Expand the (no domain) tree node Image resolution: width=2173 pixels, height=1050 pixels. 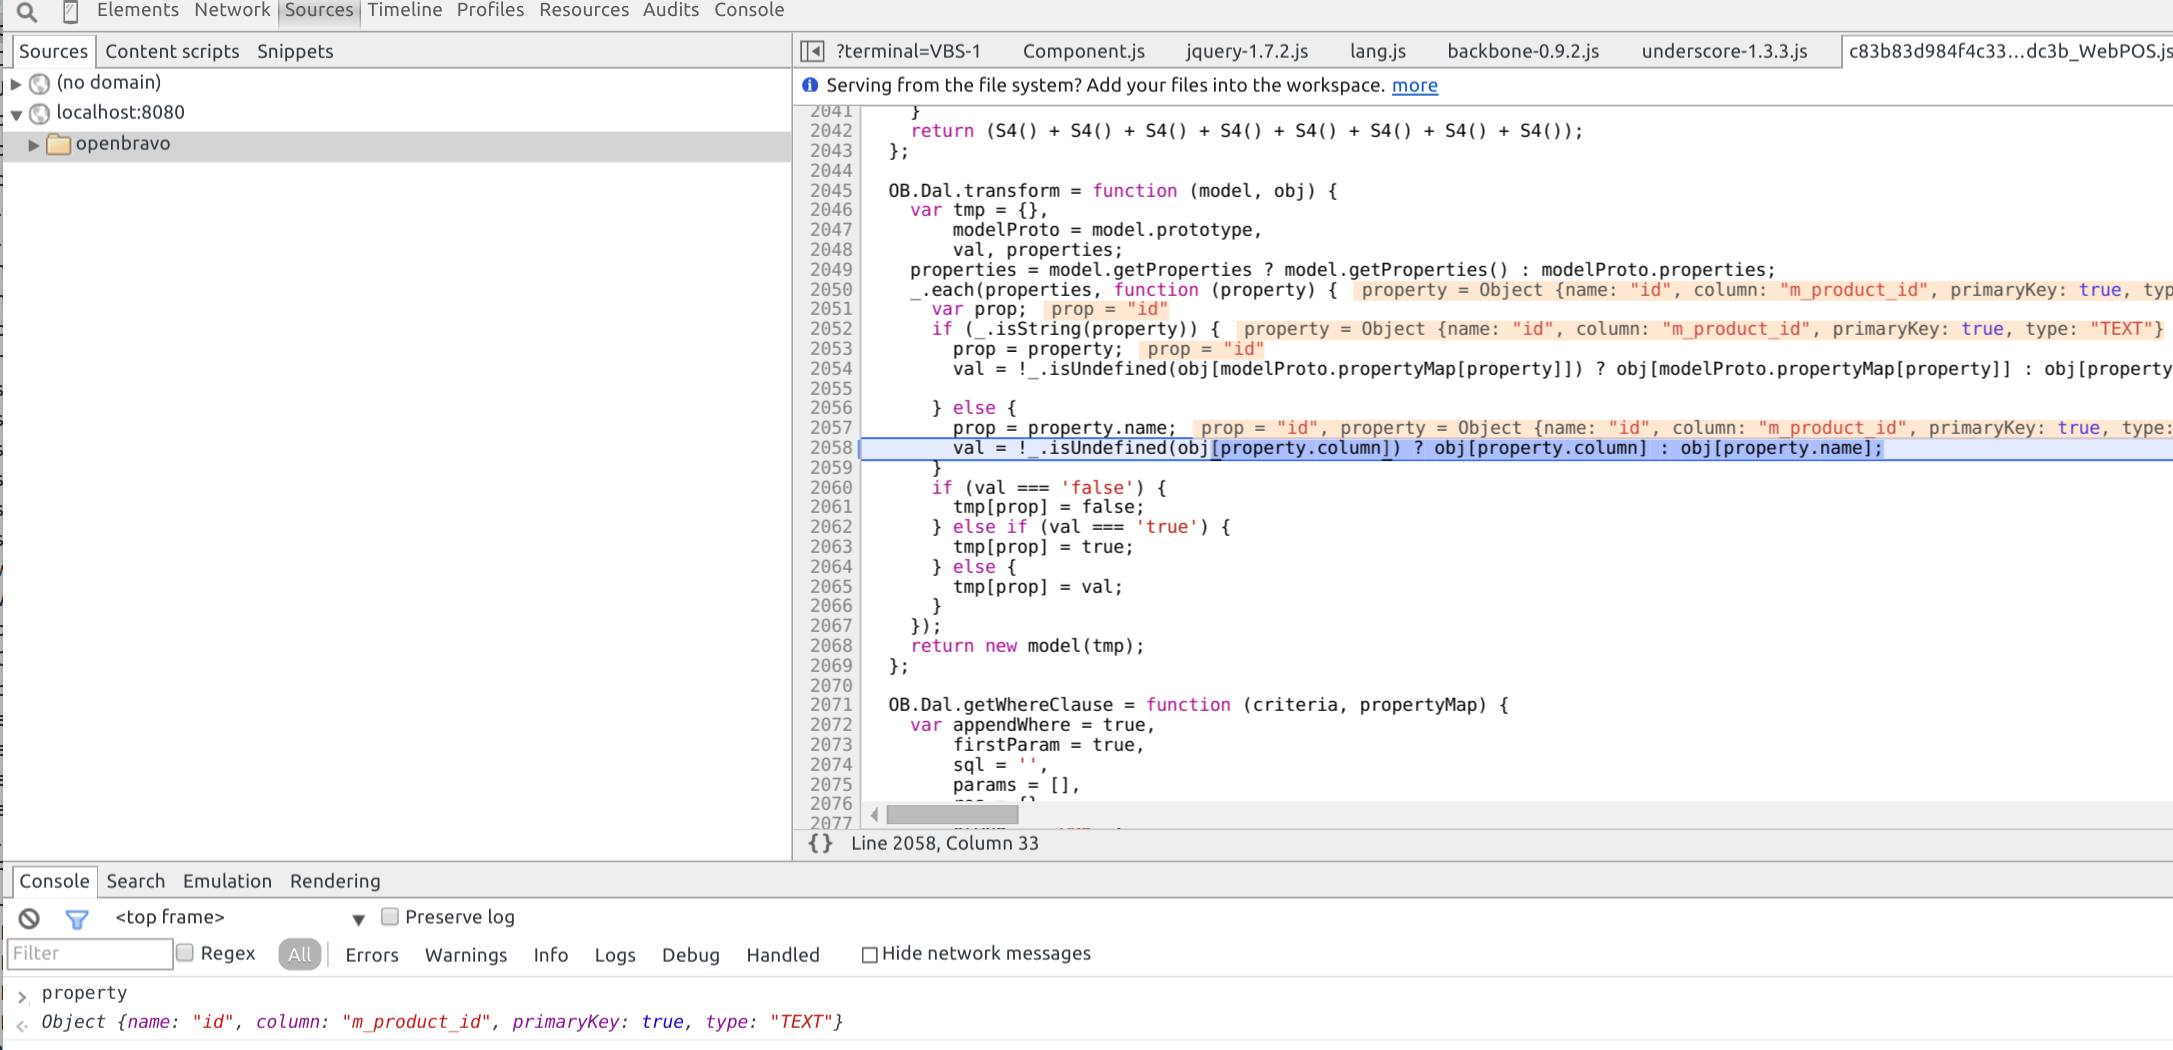point(16,83)
